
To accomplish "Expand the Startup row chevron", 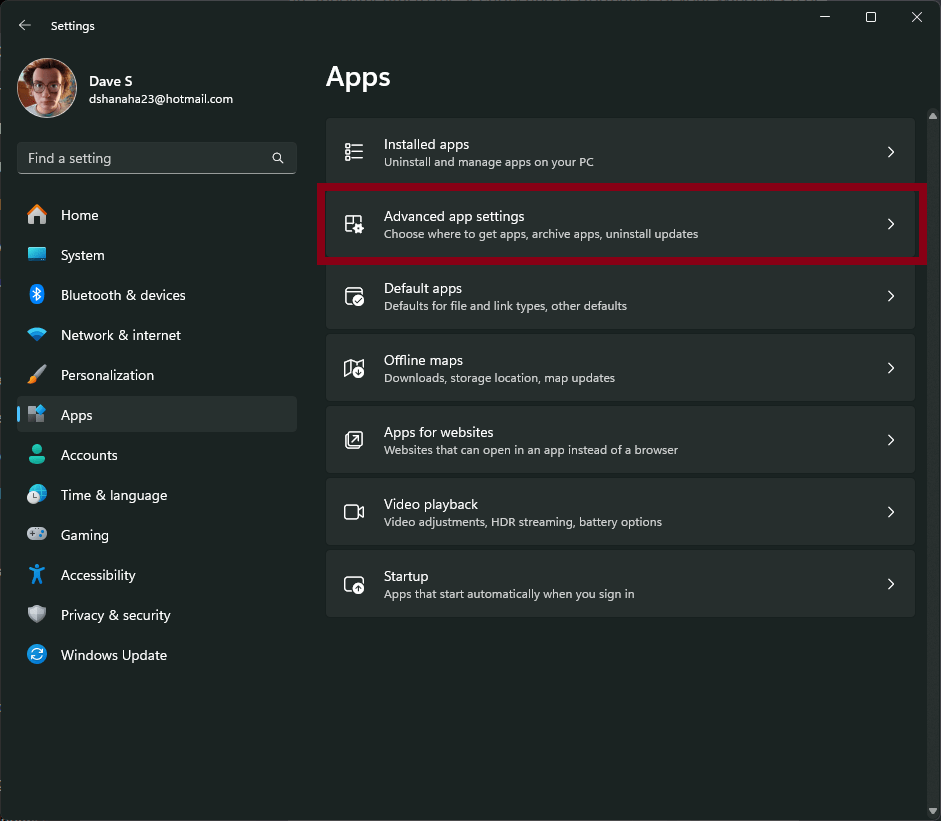I will [890, 584].
